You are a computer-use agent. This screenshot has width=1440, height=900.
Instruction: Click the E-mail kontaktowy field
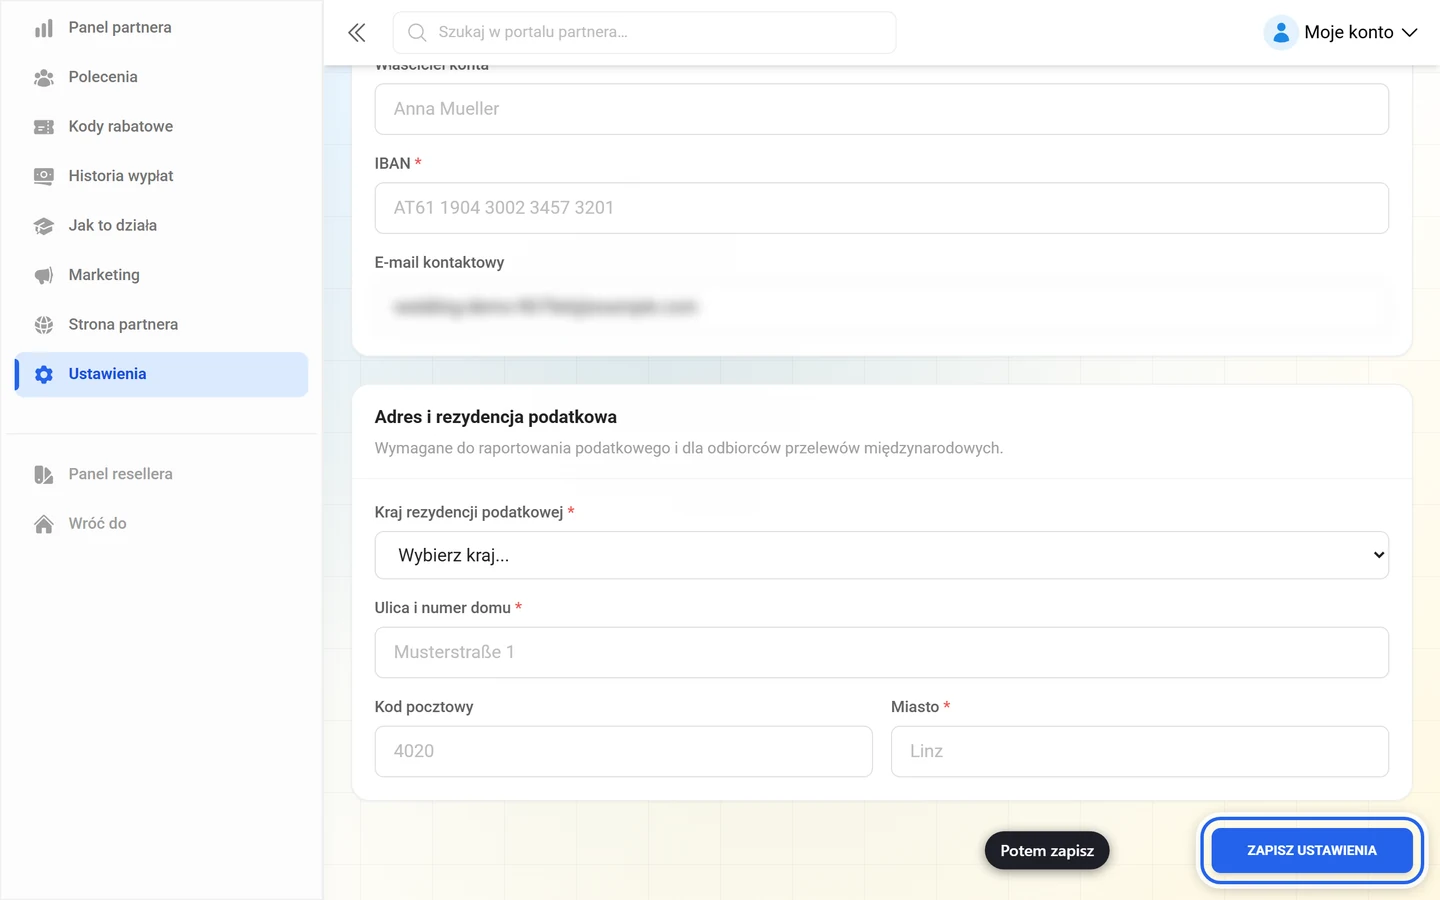click(881, 307)
